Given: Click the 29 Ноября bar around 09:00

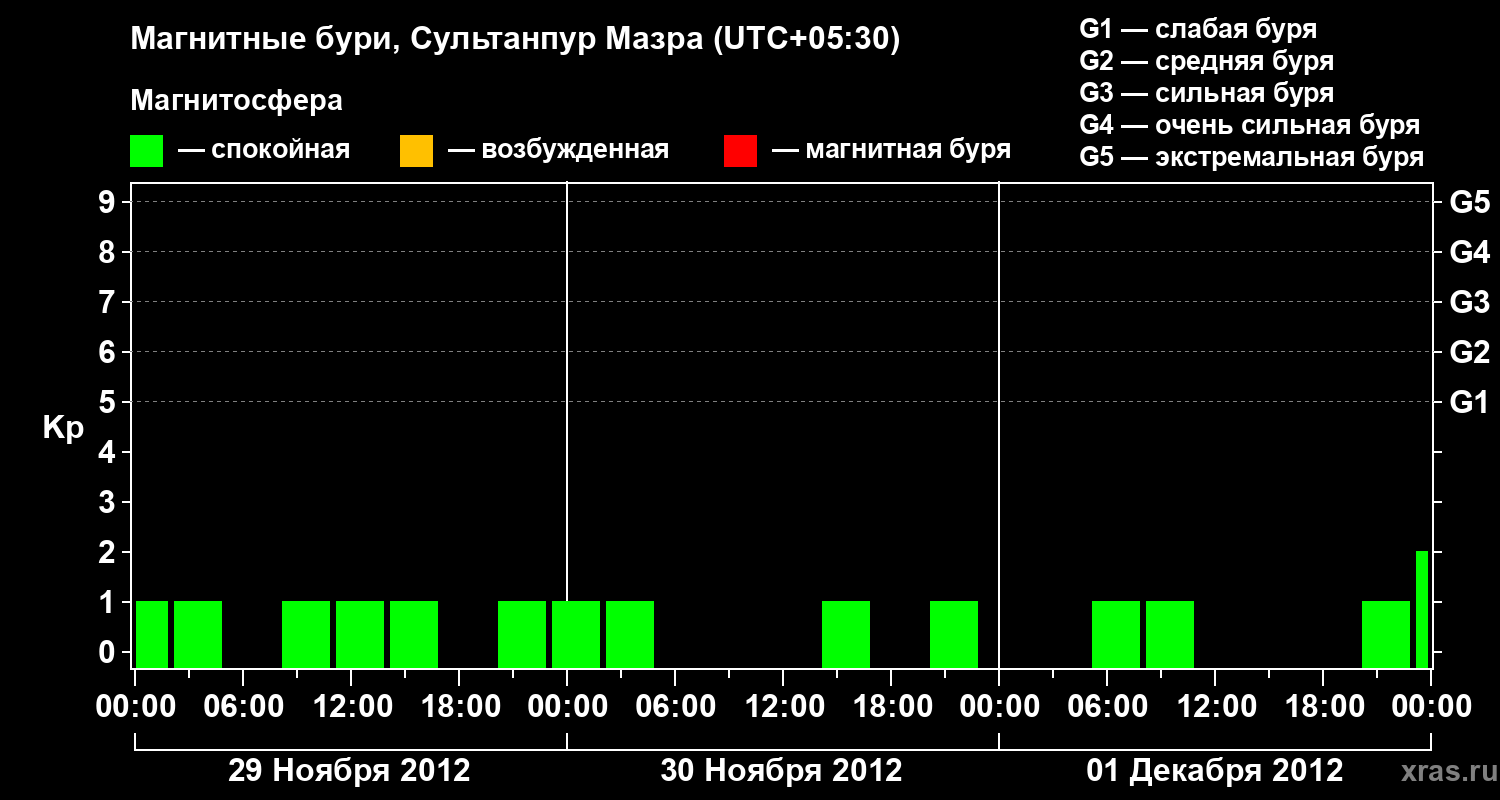Looking at the screenshot, I should (306, 634).
